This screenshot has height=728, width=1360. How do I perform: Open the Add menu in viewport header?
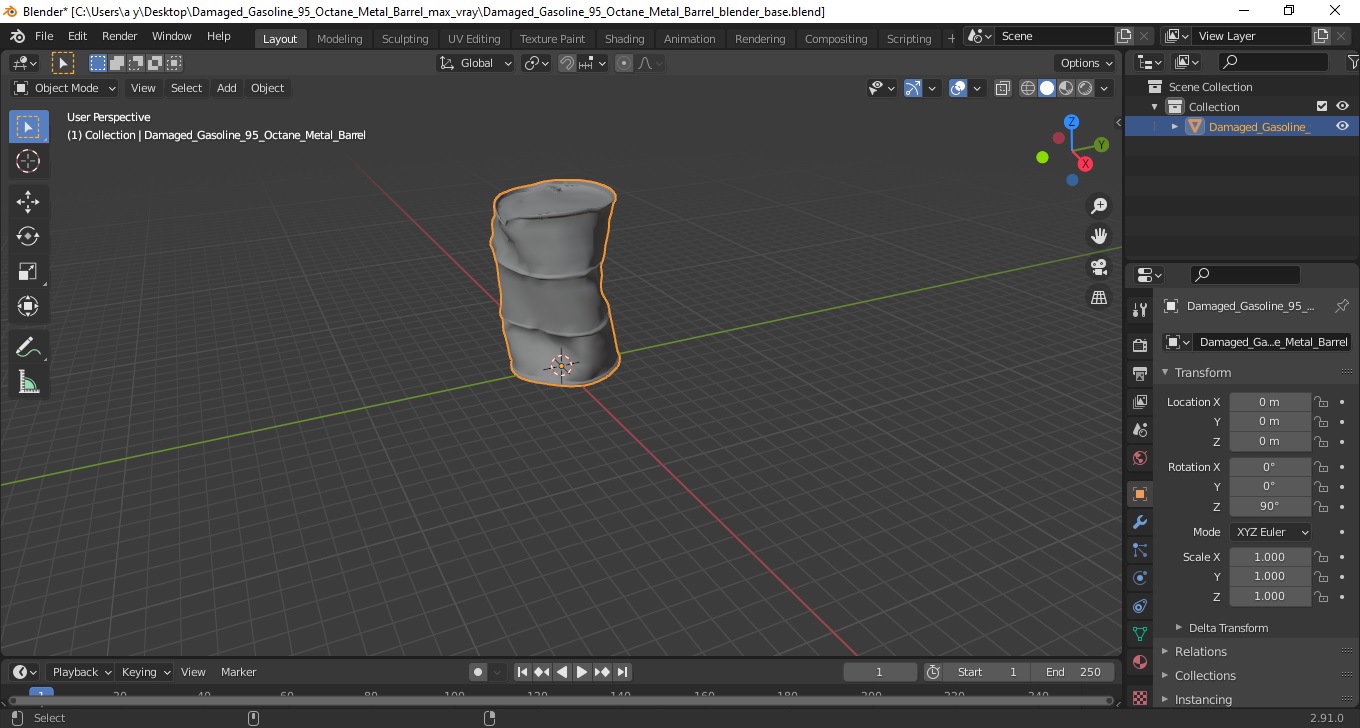pos(227,88)
